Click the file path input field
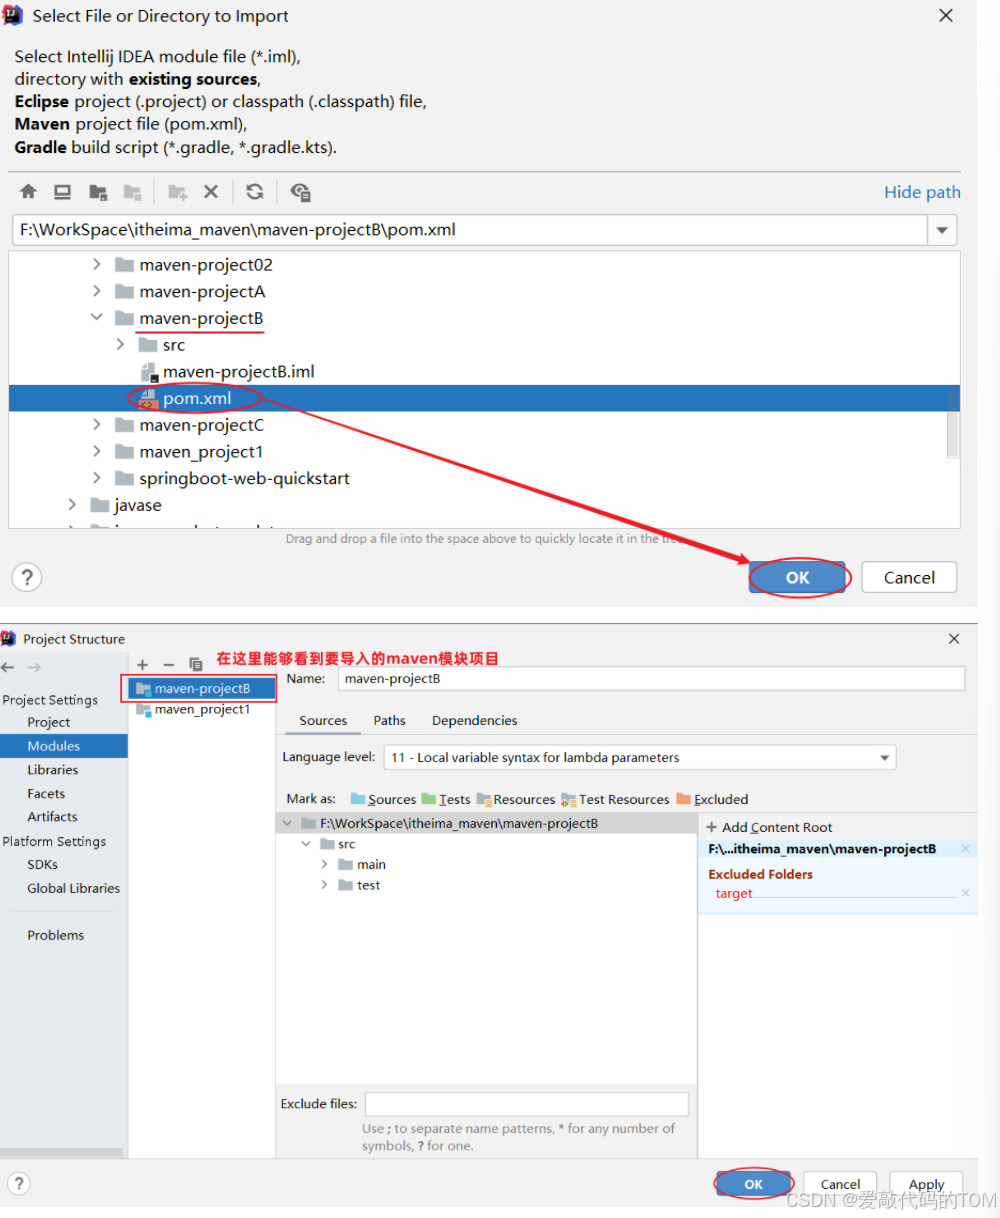Screen dimensions: 1000x1218 [470, 230]
